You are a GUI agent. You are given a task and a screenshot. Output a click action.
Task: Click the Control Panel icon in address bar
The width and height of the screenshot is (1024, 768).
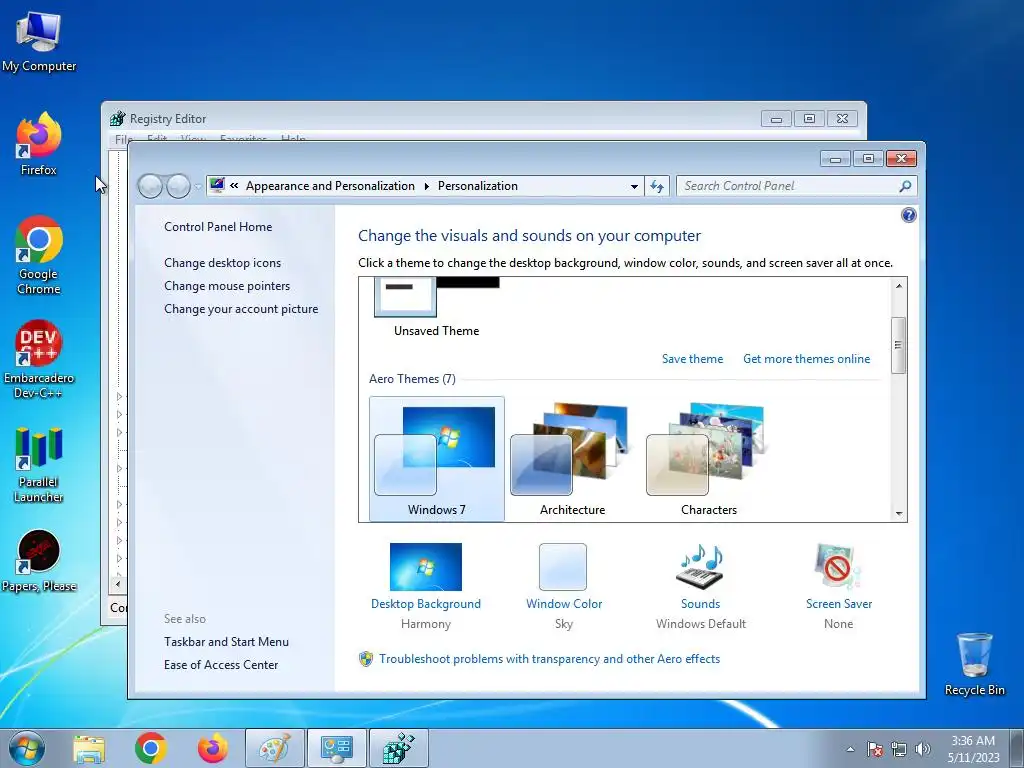click(217, 185)
